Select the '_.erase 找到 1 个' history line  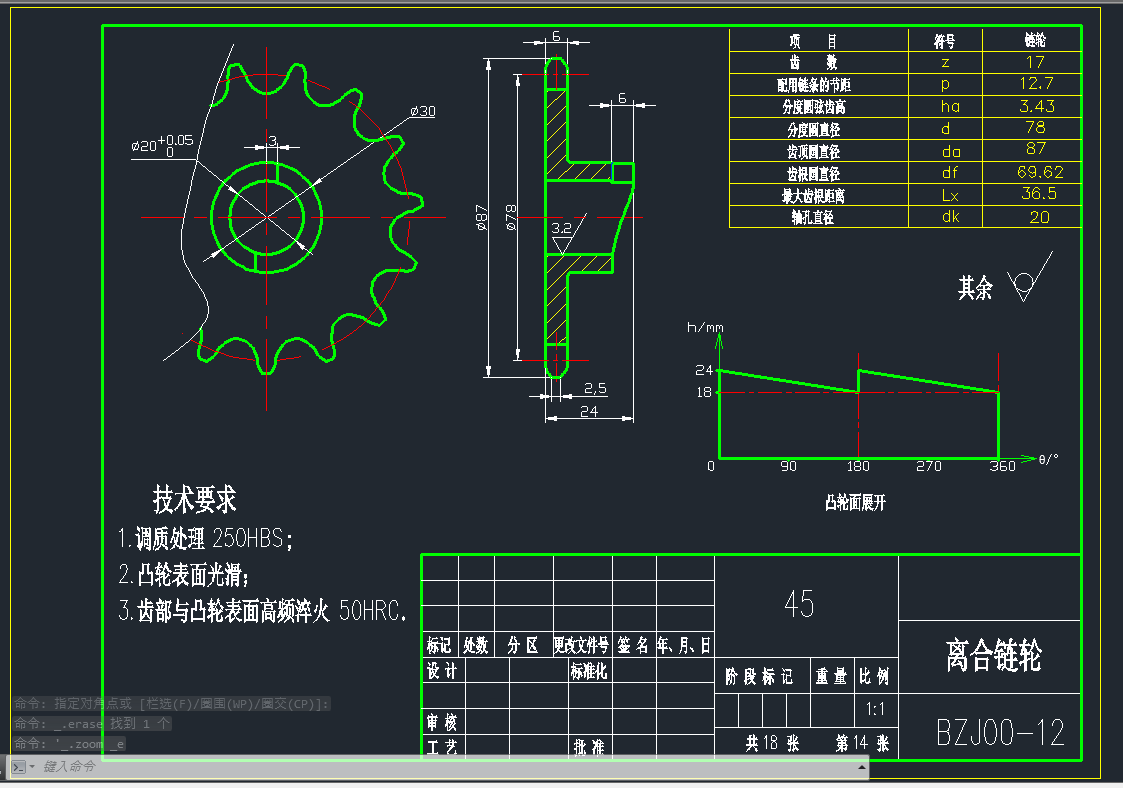tap(92, 724)
